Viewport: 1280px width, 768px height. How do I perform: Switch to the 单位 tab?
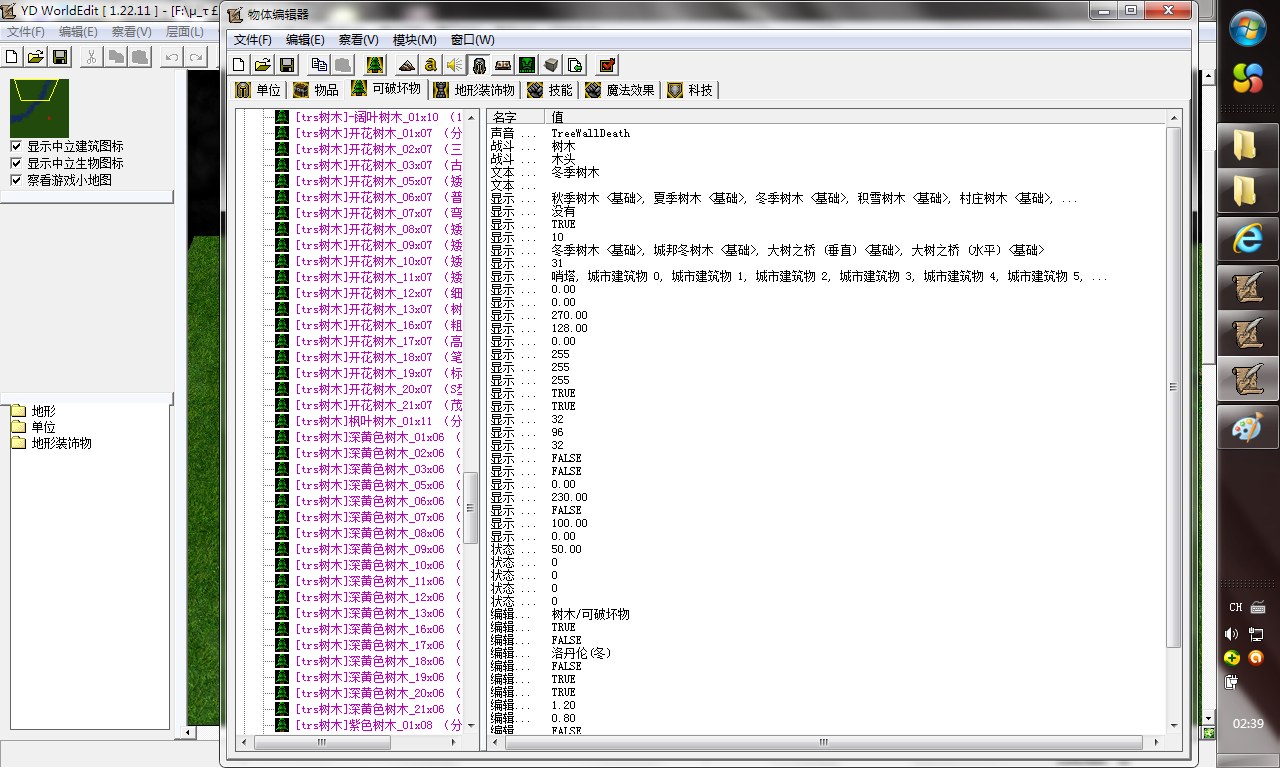[x=258, y=90]
